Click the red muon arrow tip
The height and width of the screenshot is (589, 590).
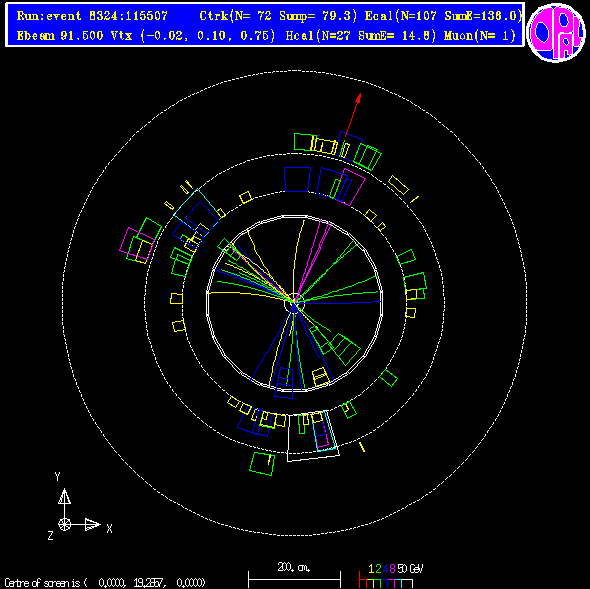(359, 96)
